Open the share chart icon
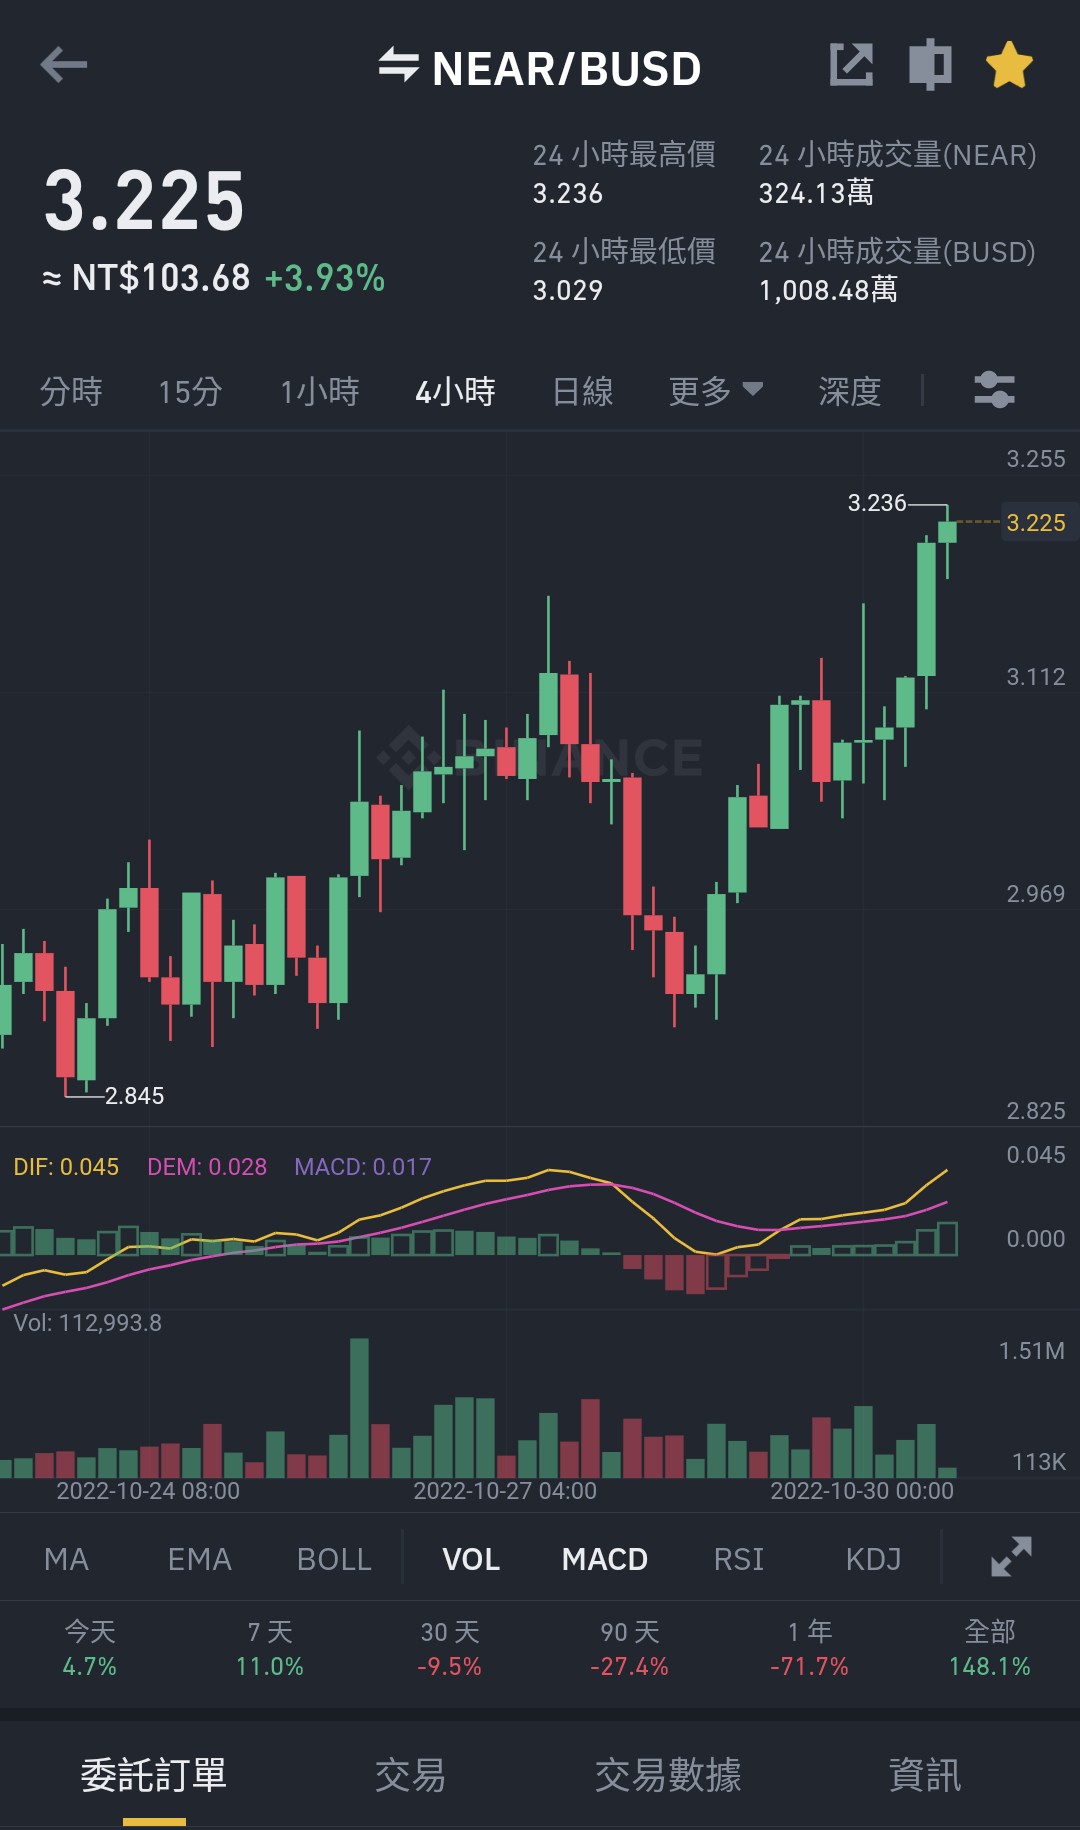Screen dimensions: 1080x1830 [x=852, y=65]
